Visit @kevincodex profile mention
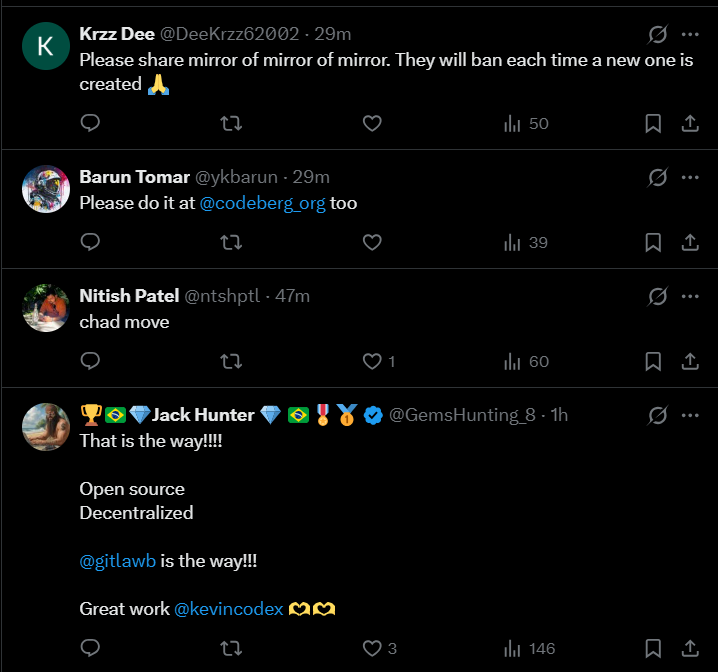718x672 pixels. click(x=228, y=609)
